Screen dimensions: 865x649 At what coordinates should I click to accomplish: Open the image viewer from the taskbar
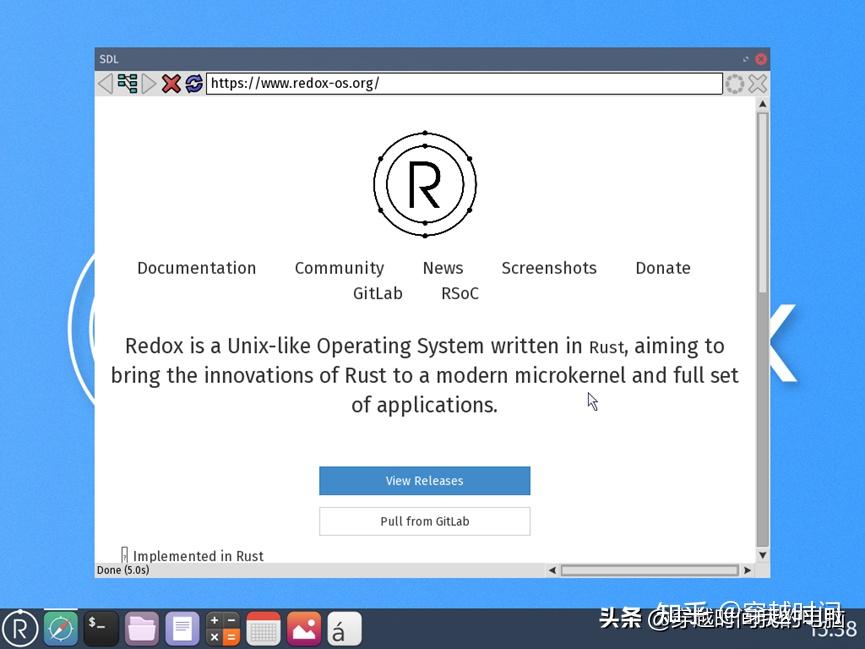[302, 628]
